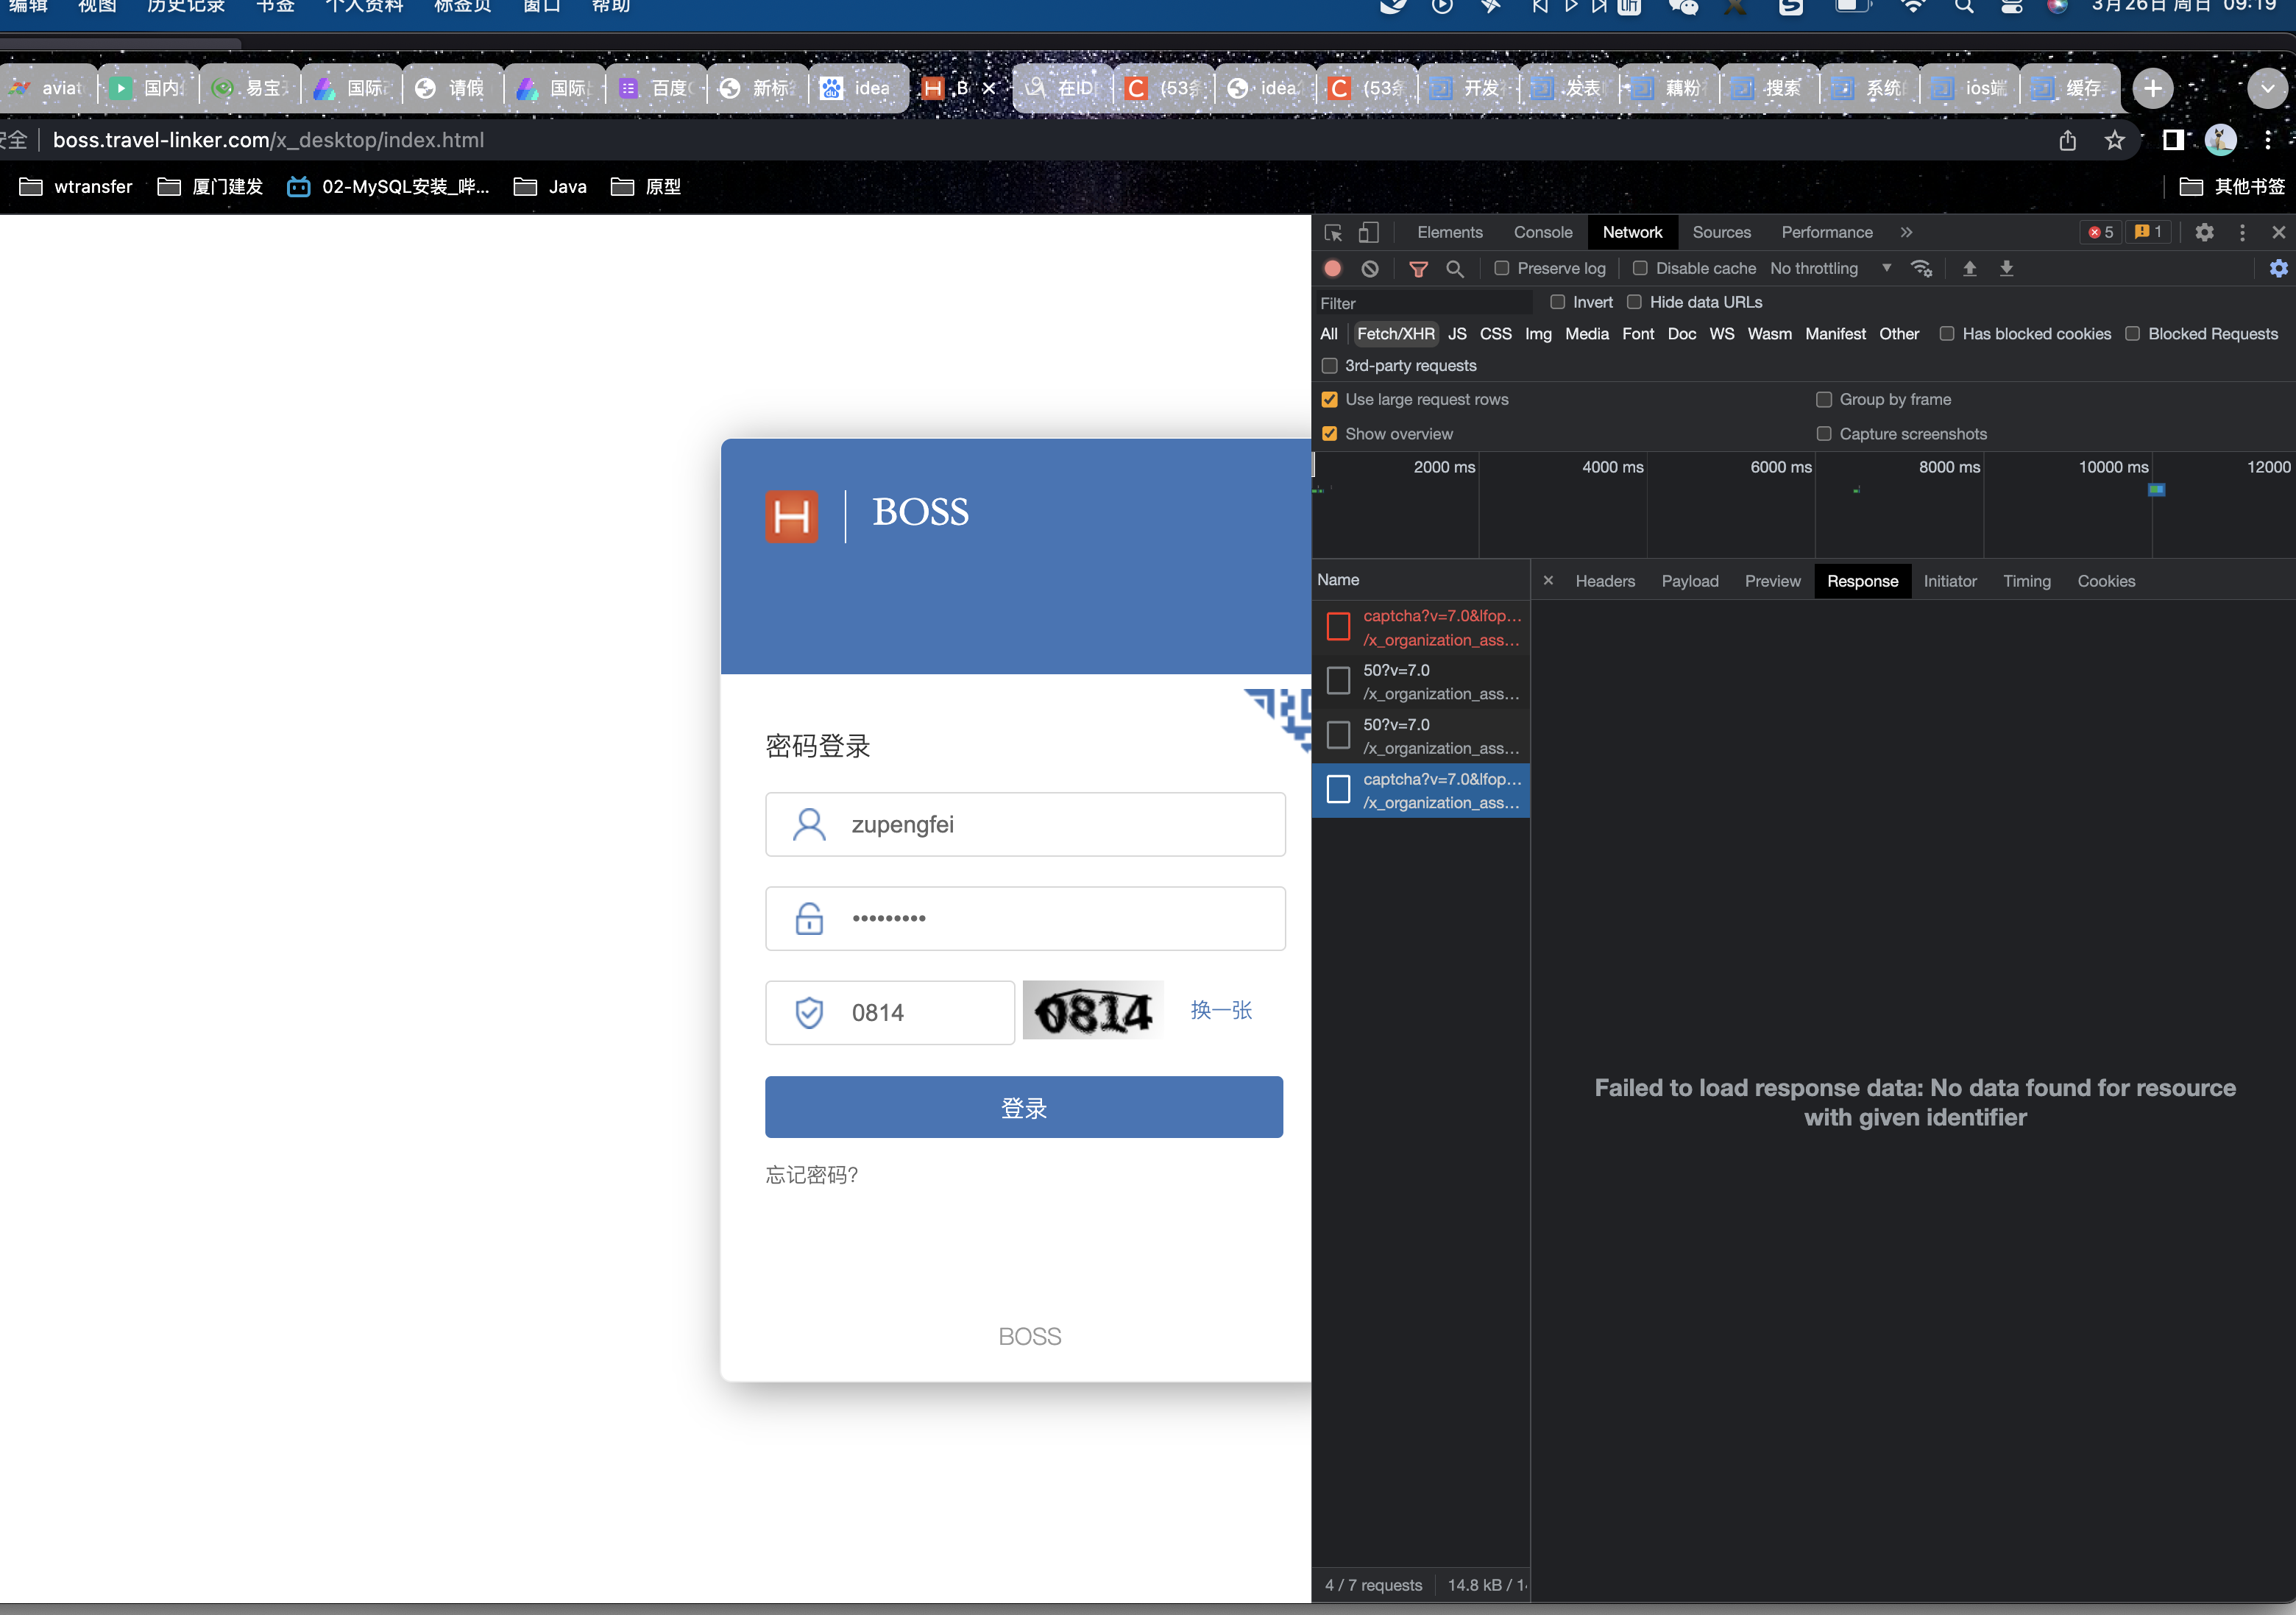
Task: Clear the network log
Action: pos(1370,268)
